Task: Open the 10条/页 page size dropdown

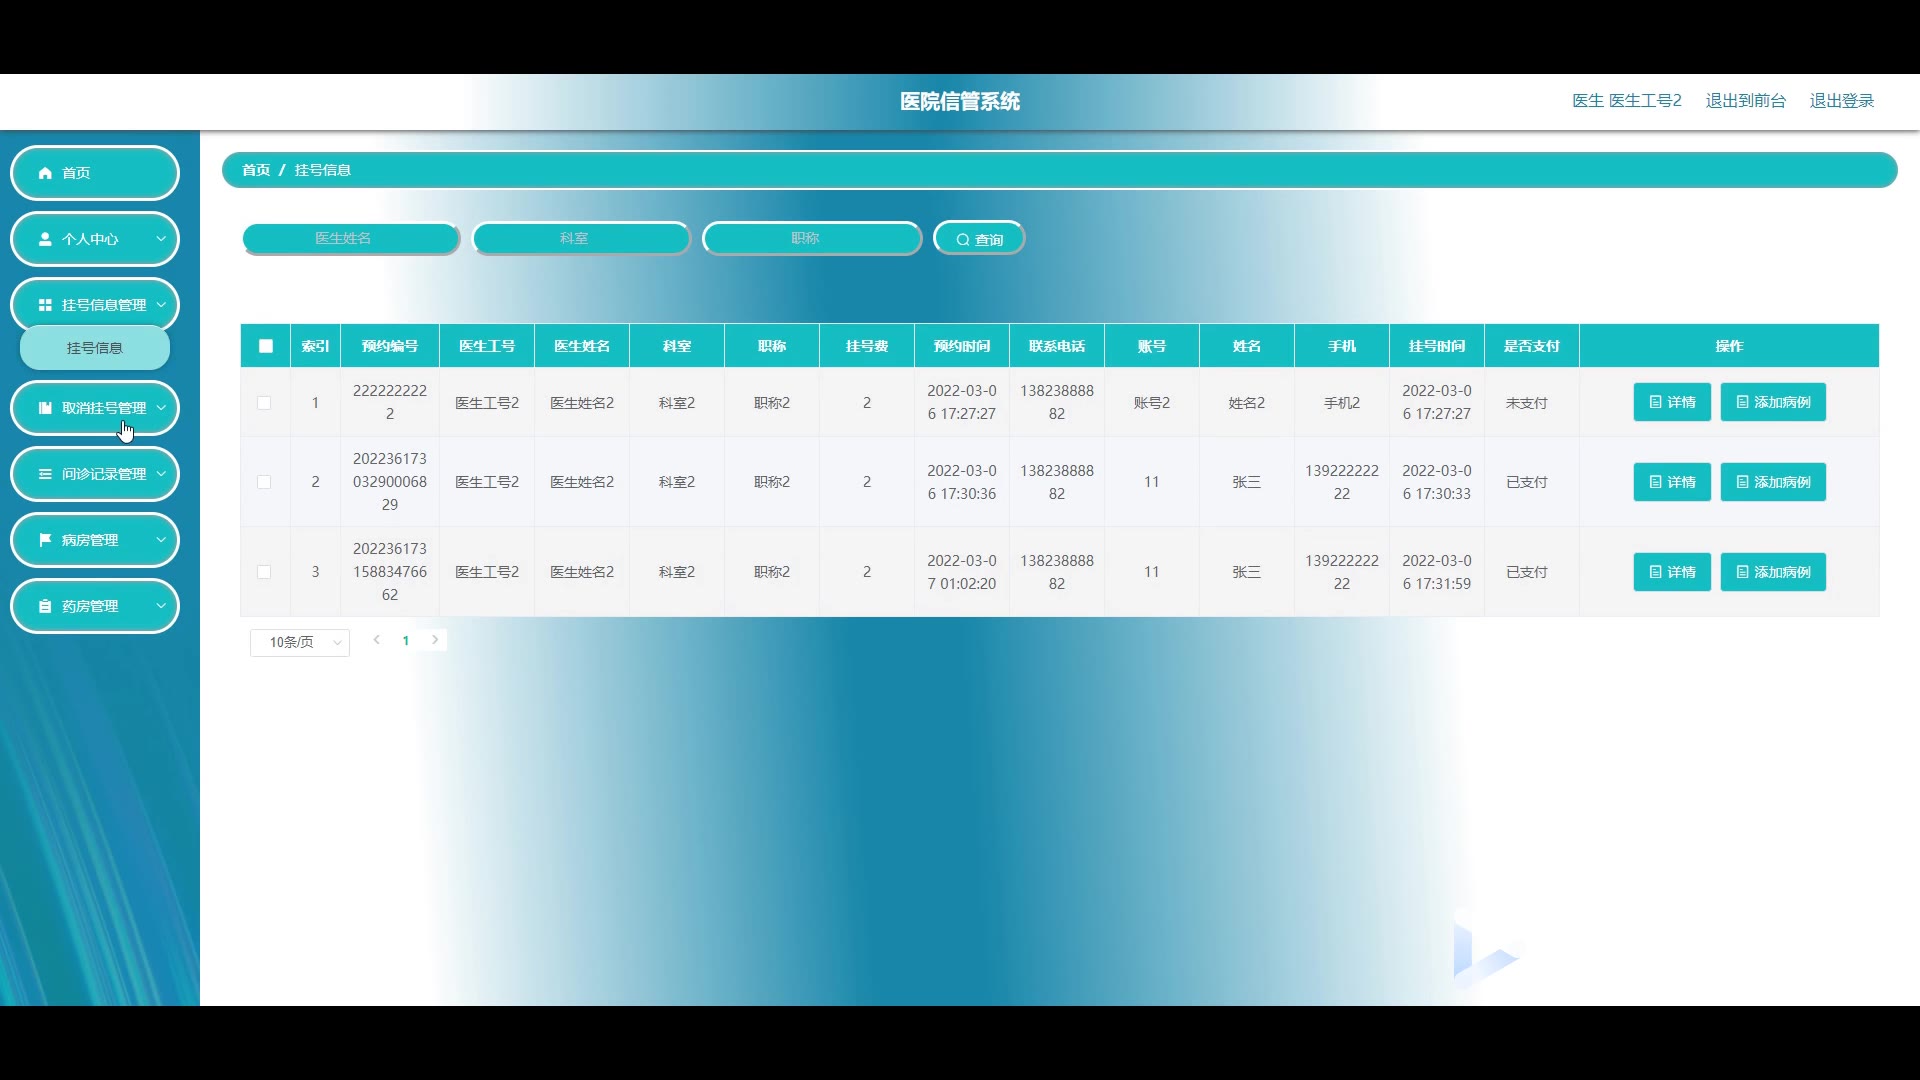Action: click(x=299, y=642)
